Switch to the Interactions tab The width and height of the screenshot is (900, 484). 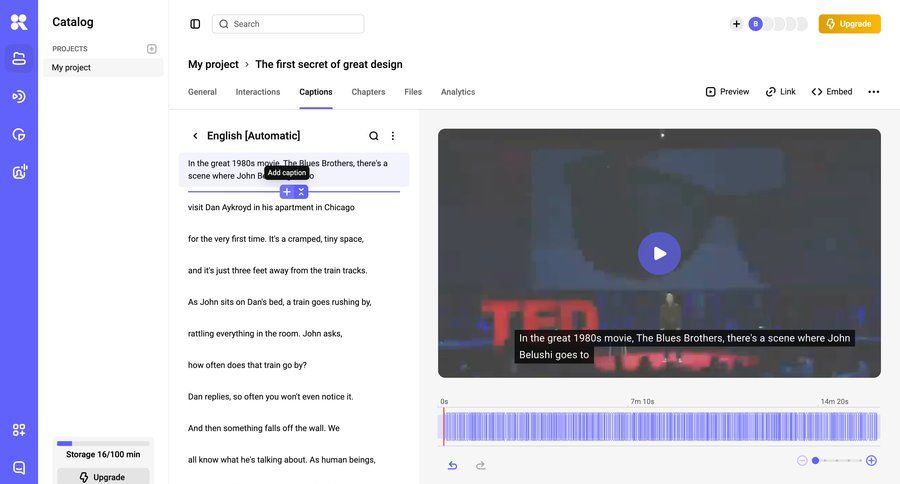point(258,92)
